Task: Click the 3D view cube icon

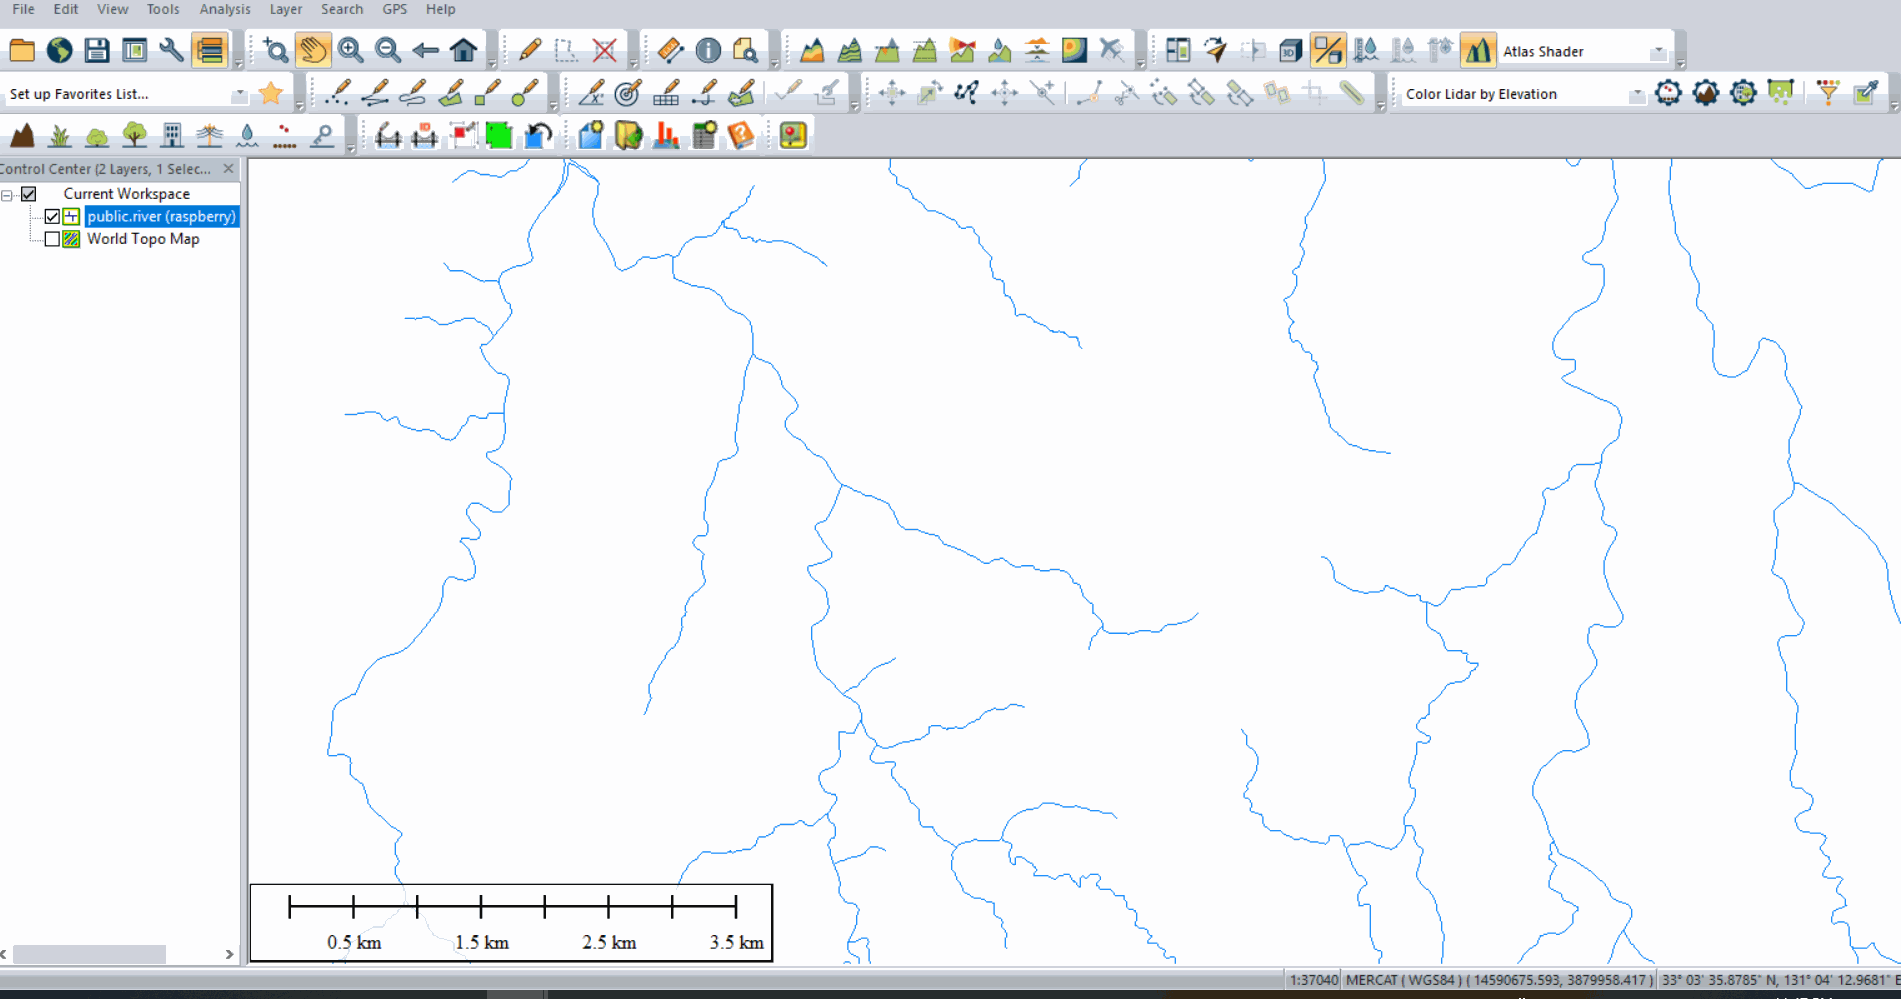Action: (1290, 50)
